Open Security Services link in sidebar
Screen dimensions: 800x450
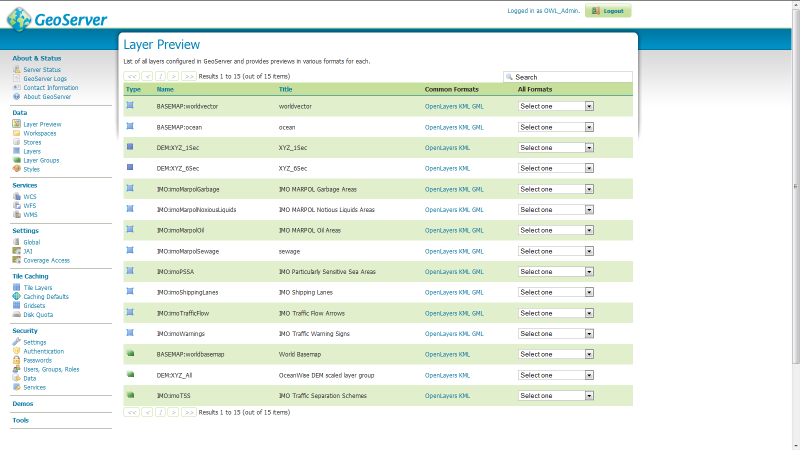click(x=34, y=387)
